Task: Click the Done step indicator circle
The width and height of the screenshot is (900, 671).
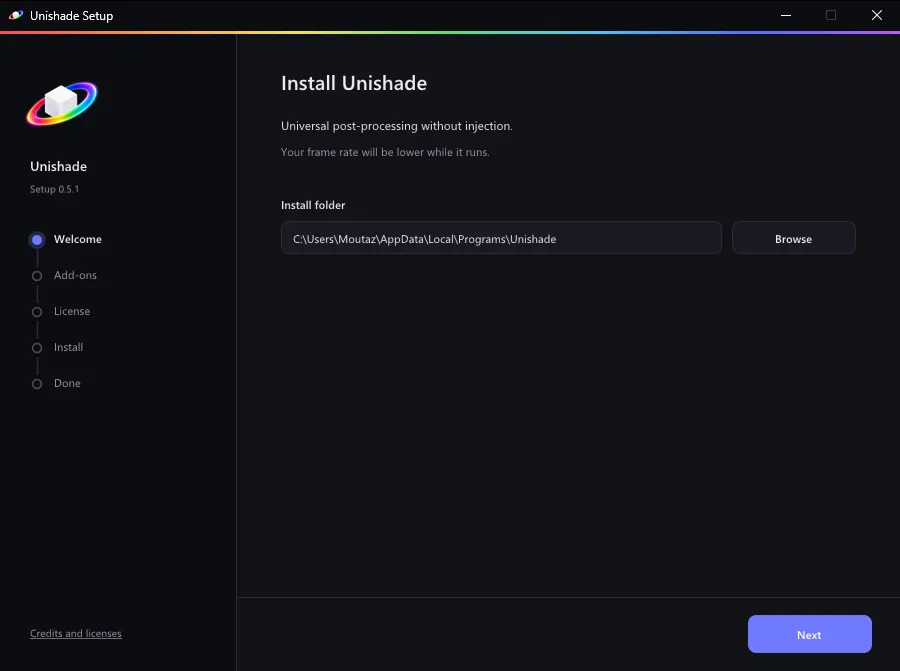Action: point(37,384)
